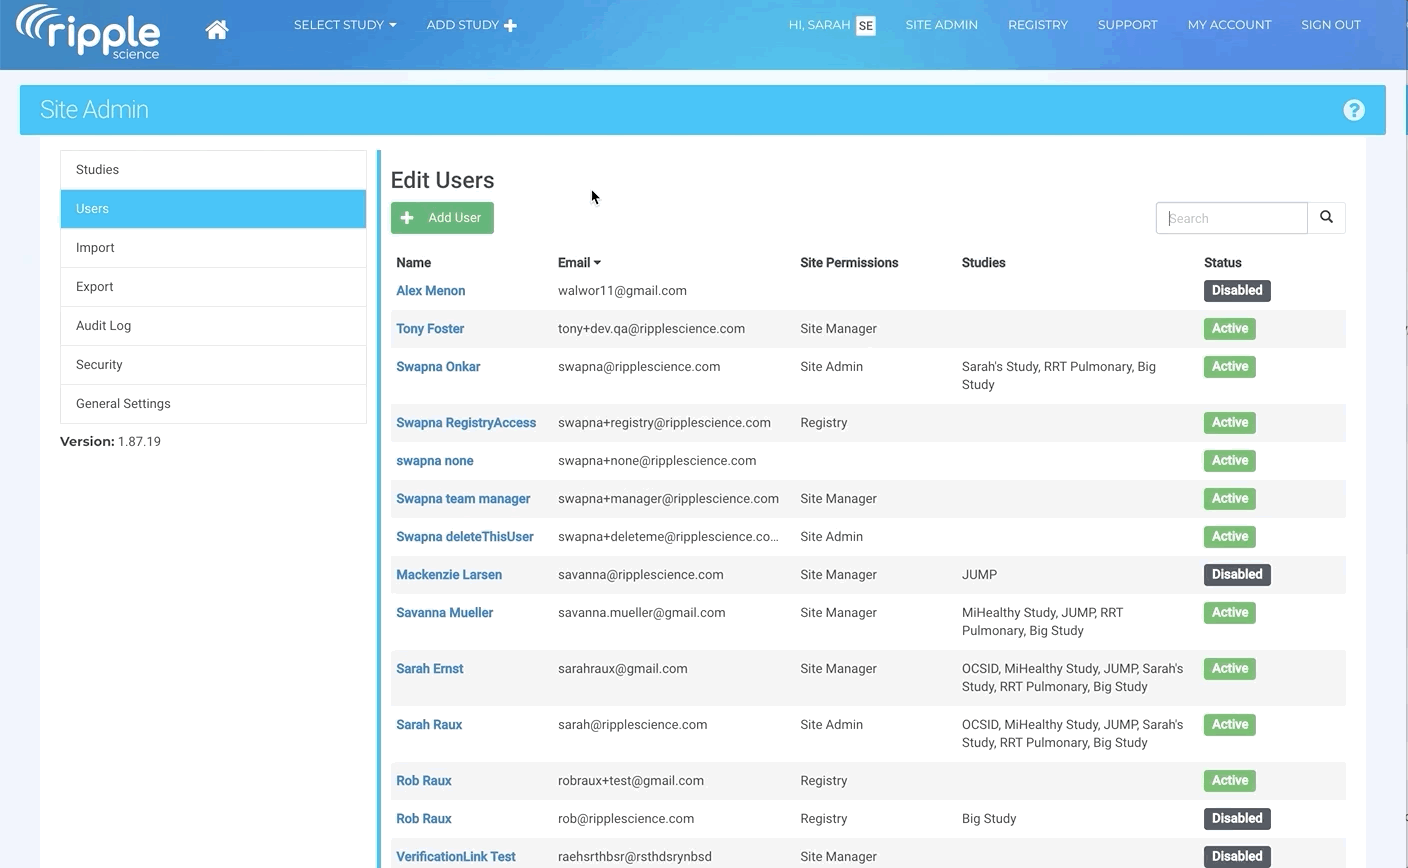
Task: Click the help question mark icon
Action: click(1353, 110)
